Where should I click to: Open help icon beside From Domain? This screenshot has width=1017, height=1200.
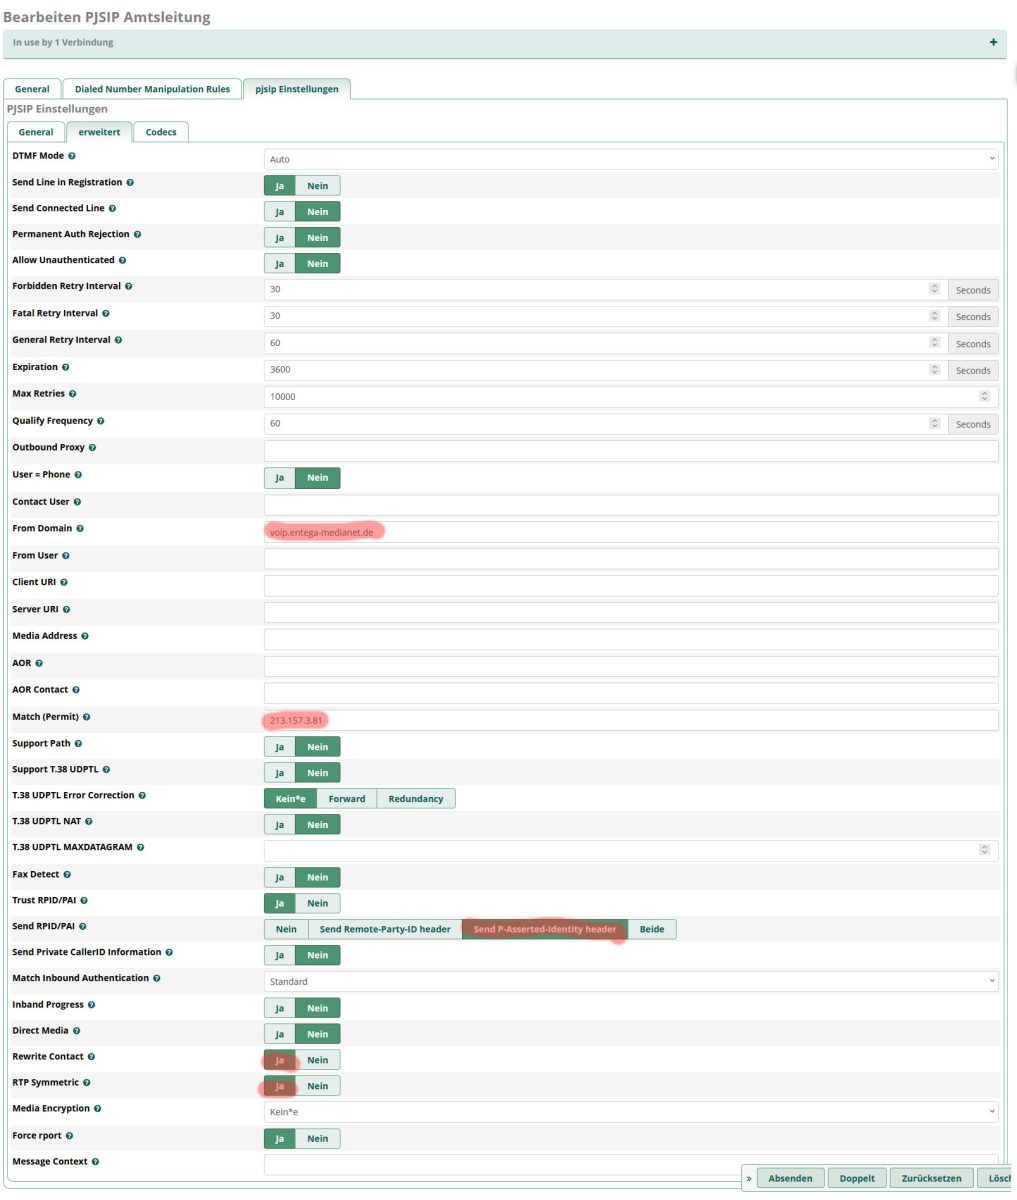pos(80,528)
